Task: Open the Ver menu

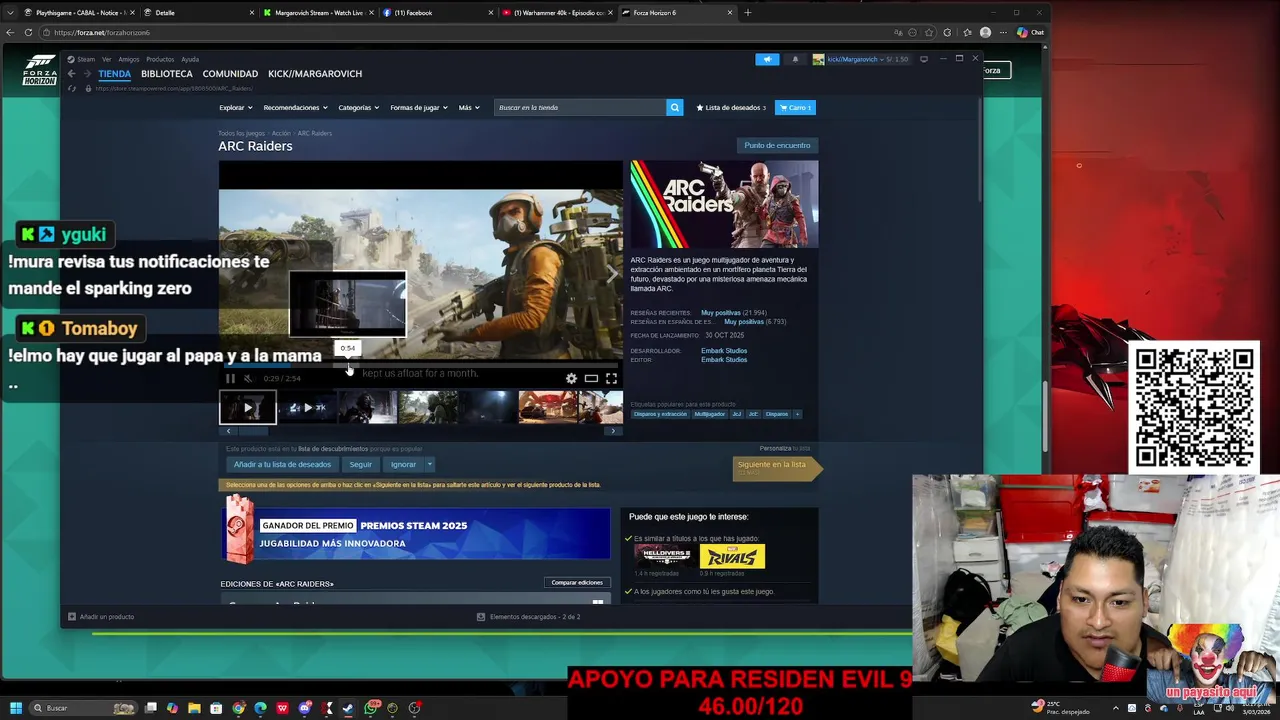Action: click(107, 59)
